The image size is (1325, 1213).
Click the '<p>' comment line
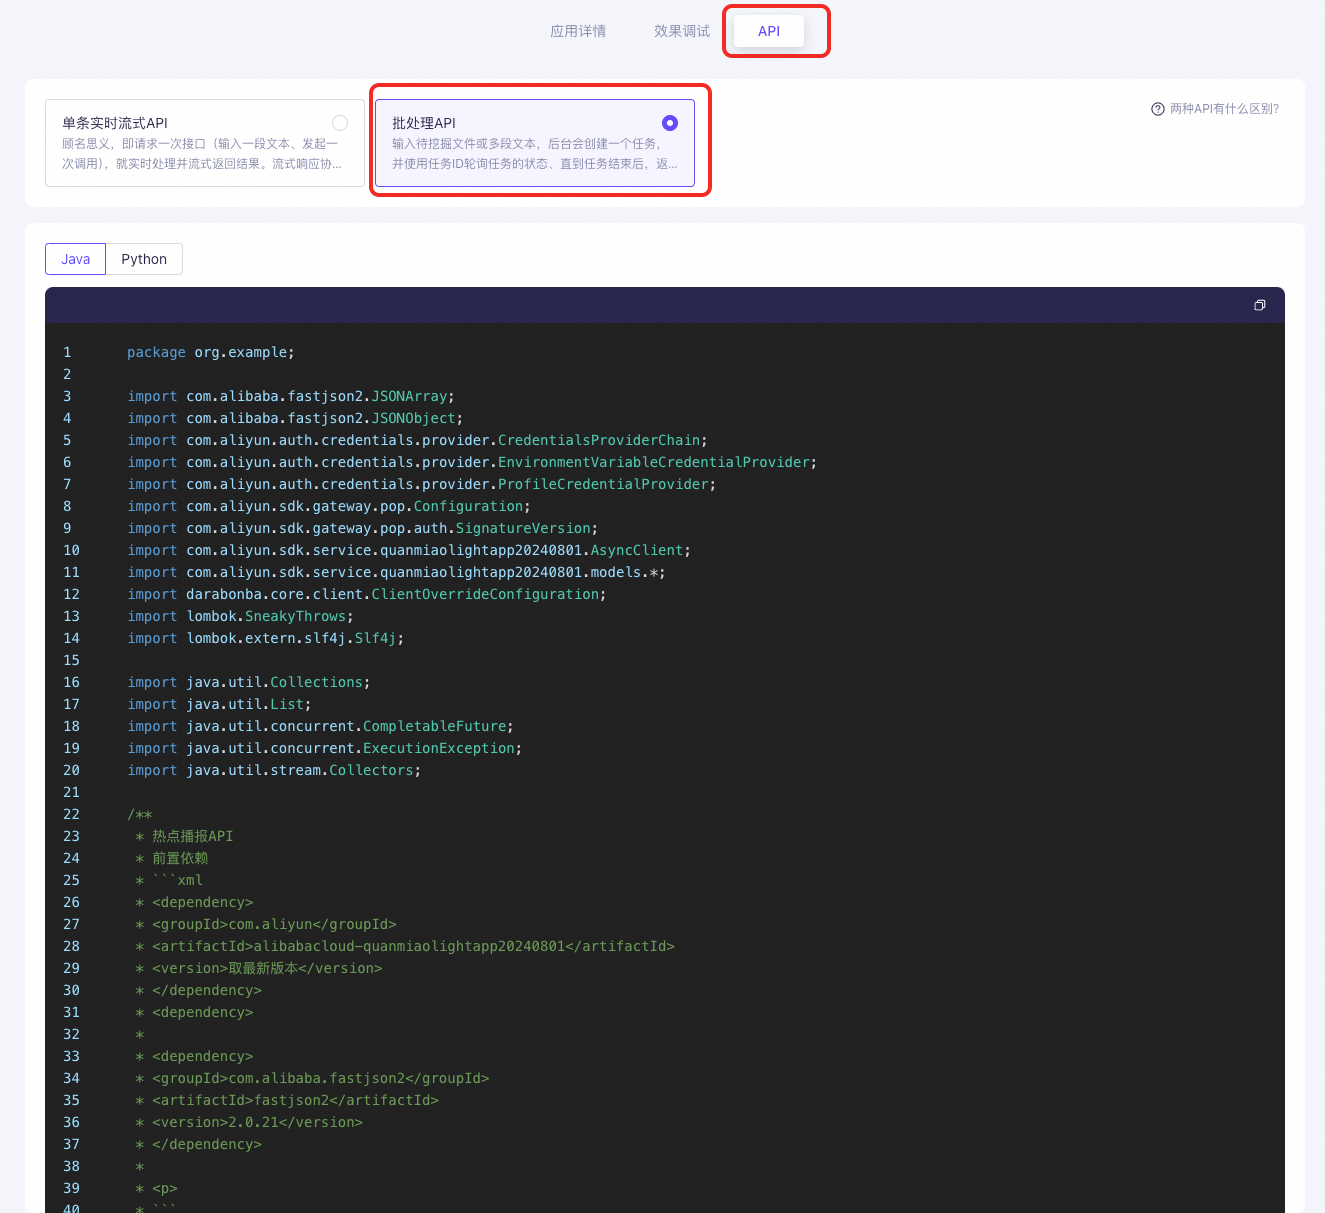pyautogui.click(x=156, y=1188)
